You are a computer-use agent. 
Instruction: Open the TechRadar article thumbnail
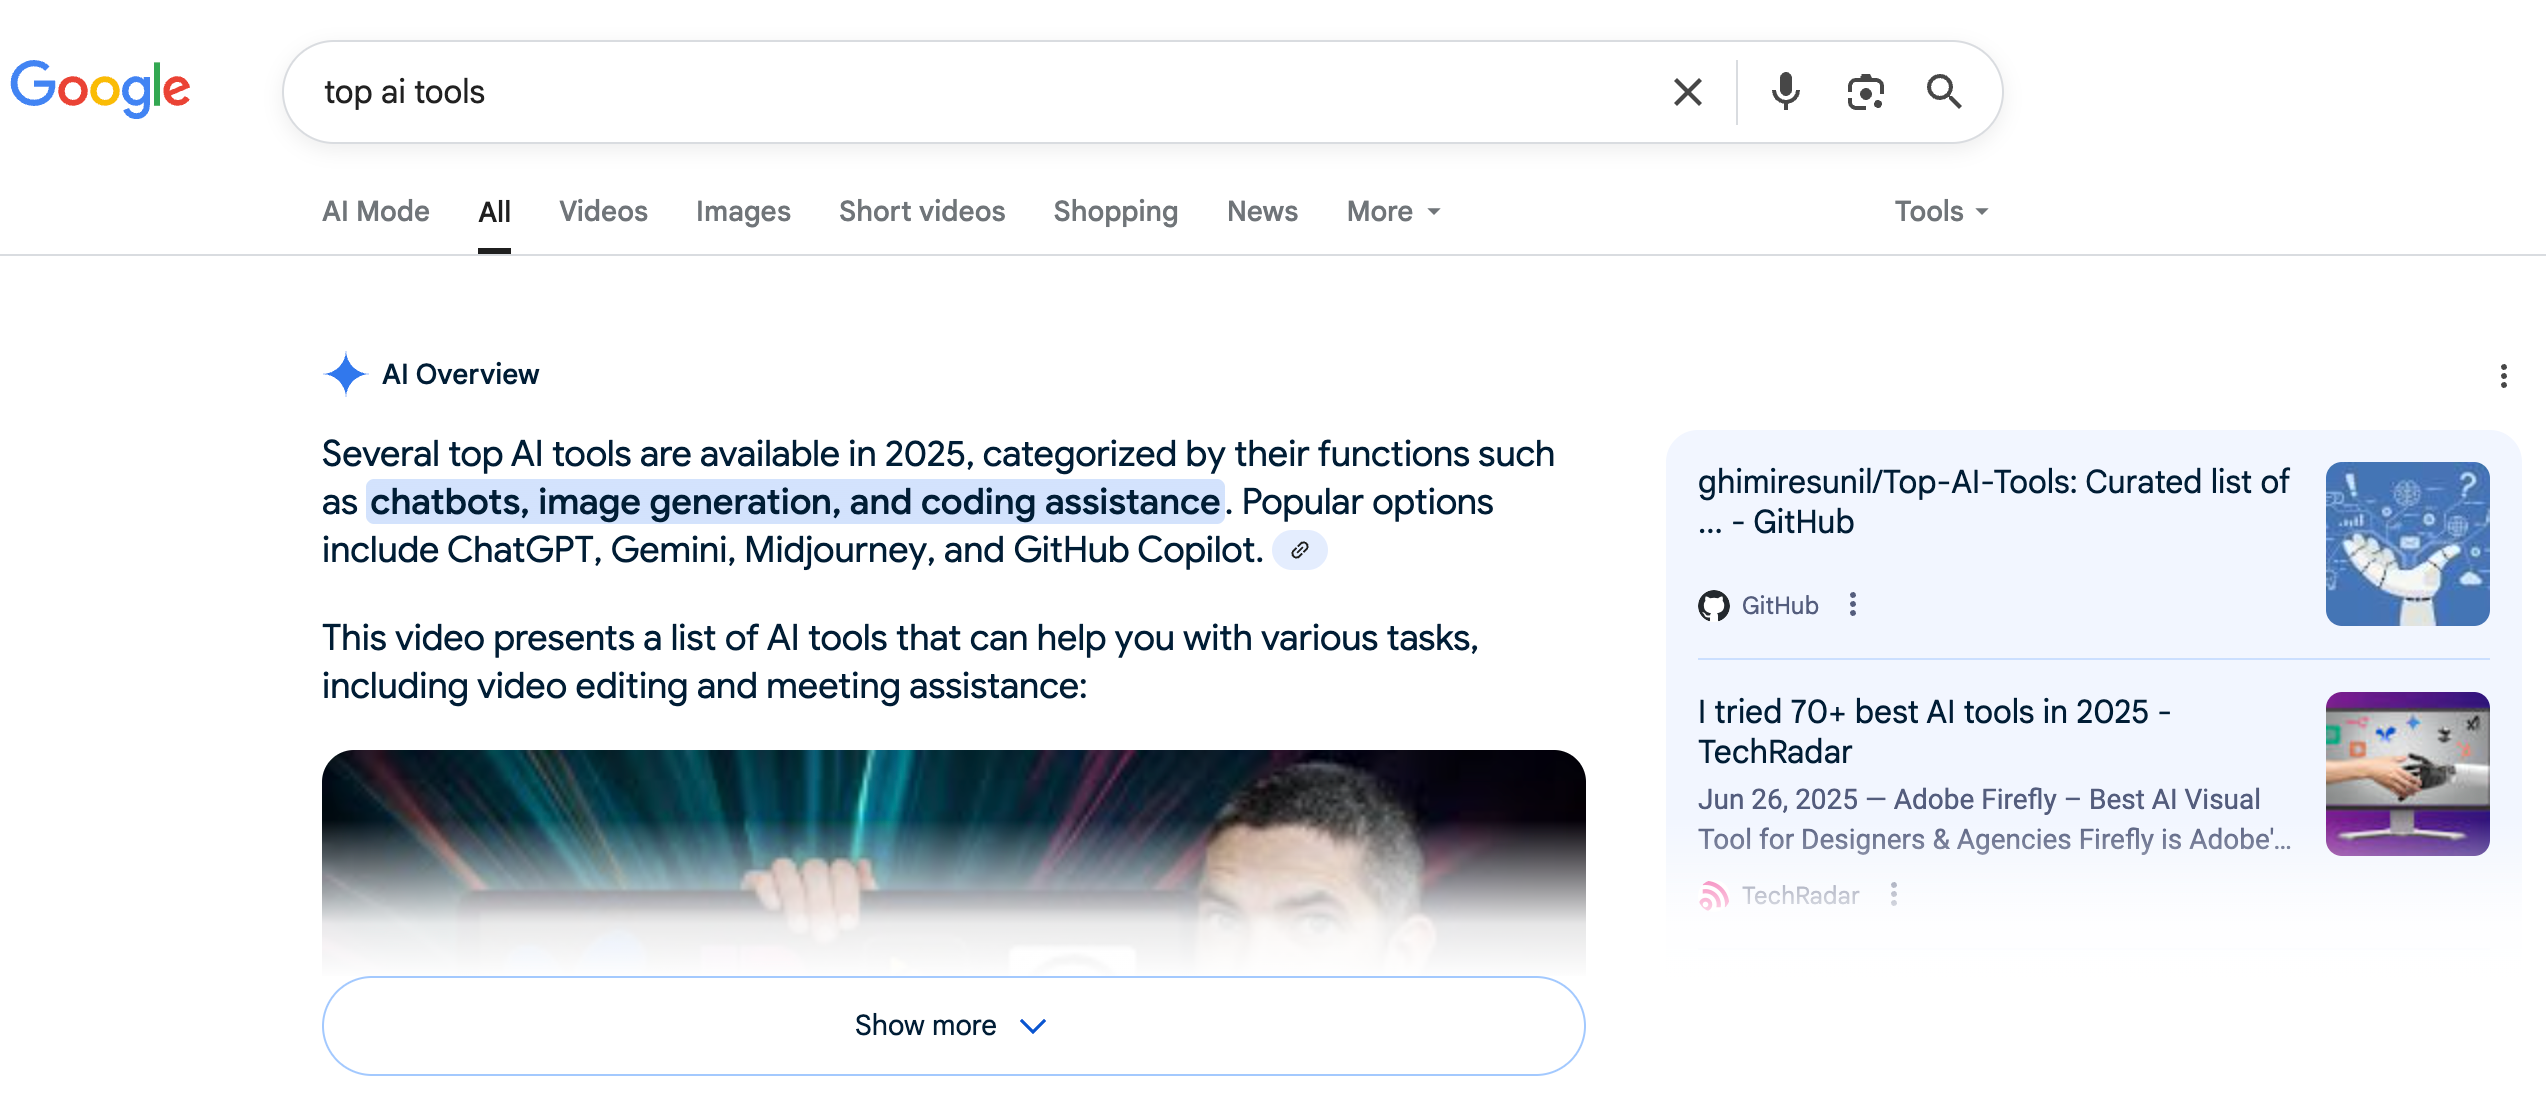tap(2407, 774)
